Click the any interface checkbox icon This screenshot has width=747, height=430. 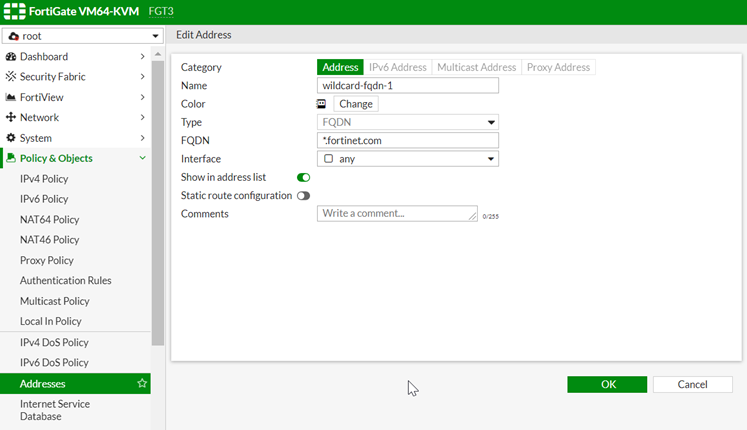[328, 159]
